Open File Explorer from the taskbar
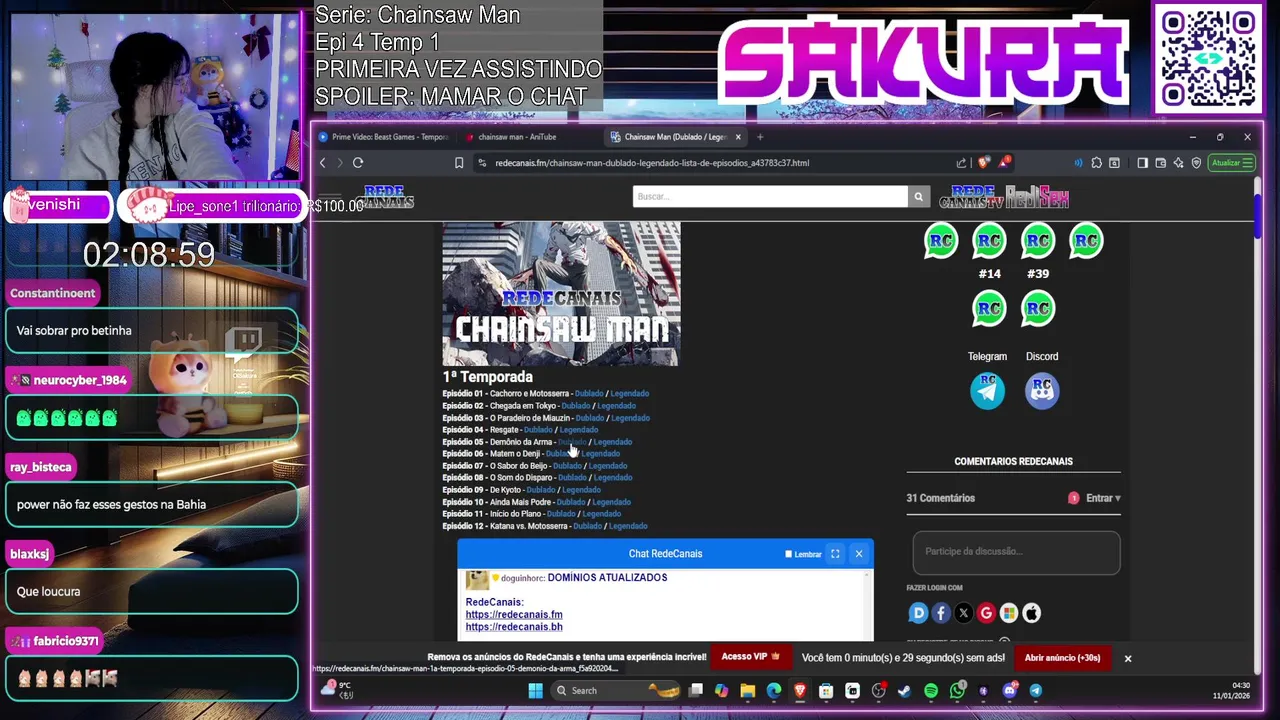1280x720 pixels. 747,690
